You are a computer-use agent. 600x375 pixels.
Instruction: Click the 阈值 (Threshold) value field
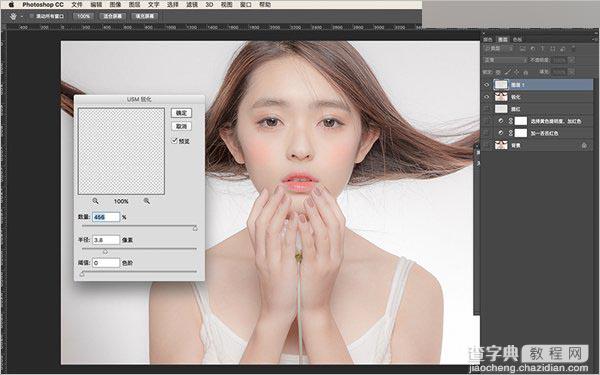(x=106, y=263)
